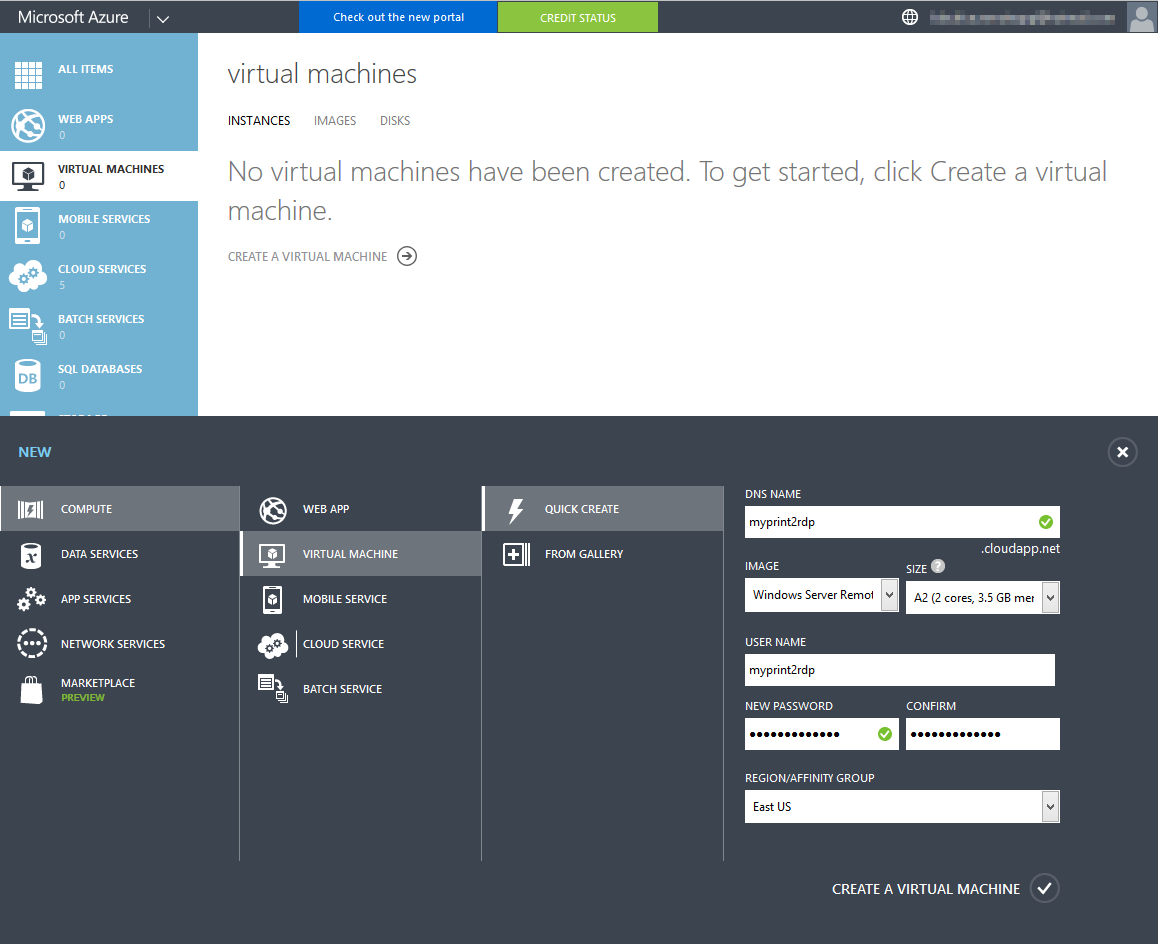Click the SQL Databases DB icon
Viewport: 1158px width, 944px height.
pyautogui.click(x=27, y=375)
